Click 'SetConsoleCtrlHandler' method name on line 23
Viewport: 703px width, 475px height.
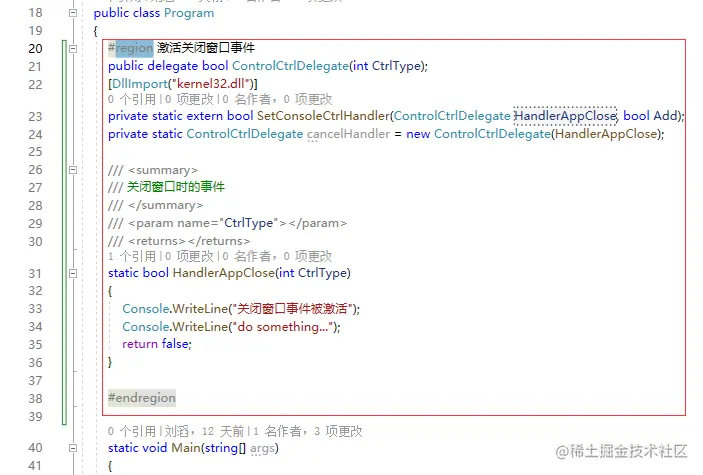click(323, 116)
